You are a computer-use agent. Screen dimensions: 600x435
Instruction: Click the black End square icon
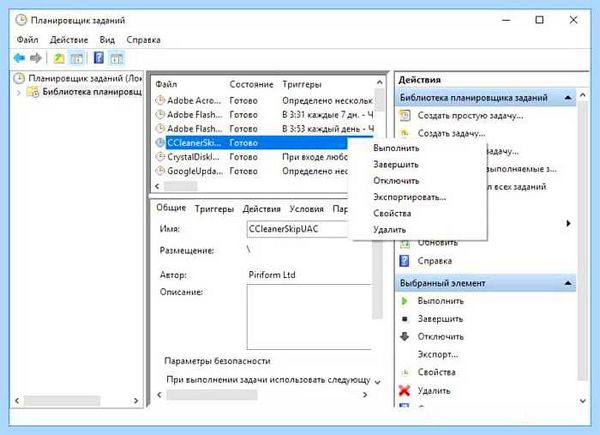point(405,319)
